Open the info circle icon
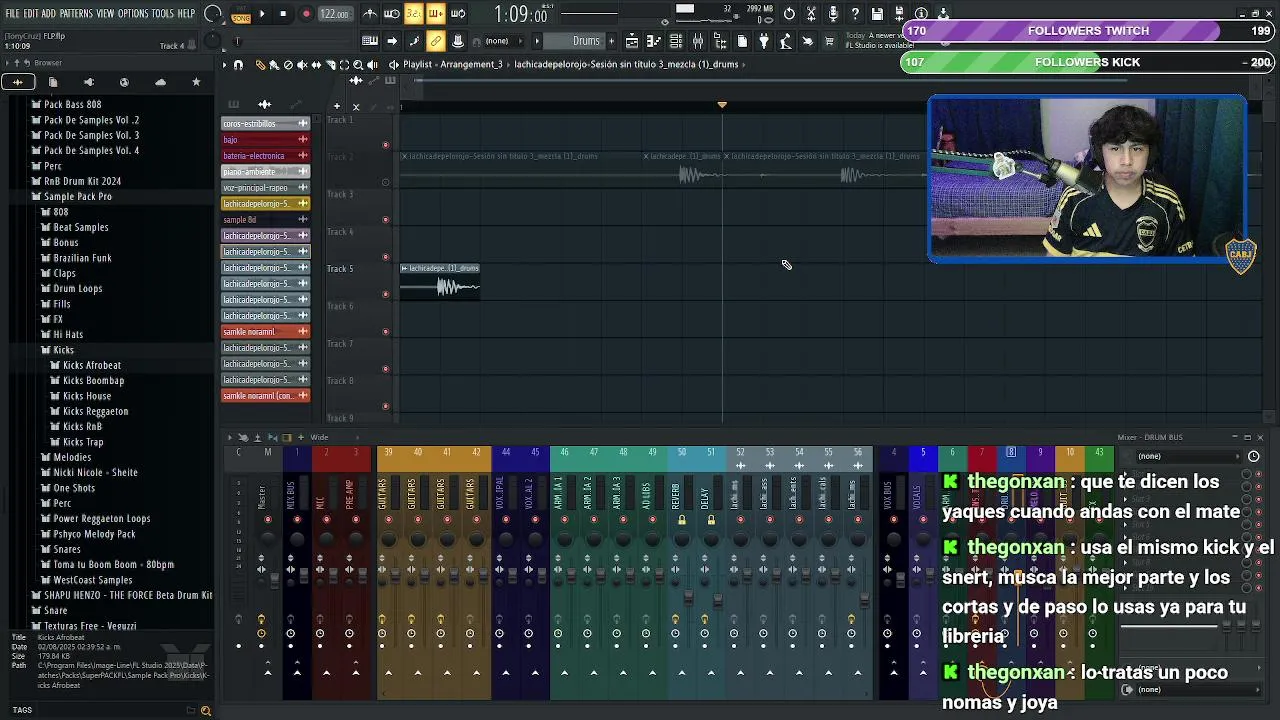 coord(921,14)
